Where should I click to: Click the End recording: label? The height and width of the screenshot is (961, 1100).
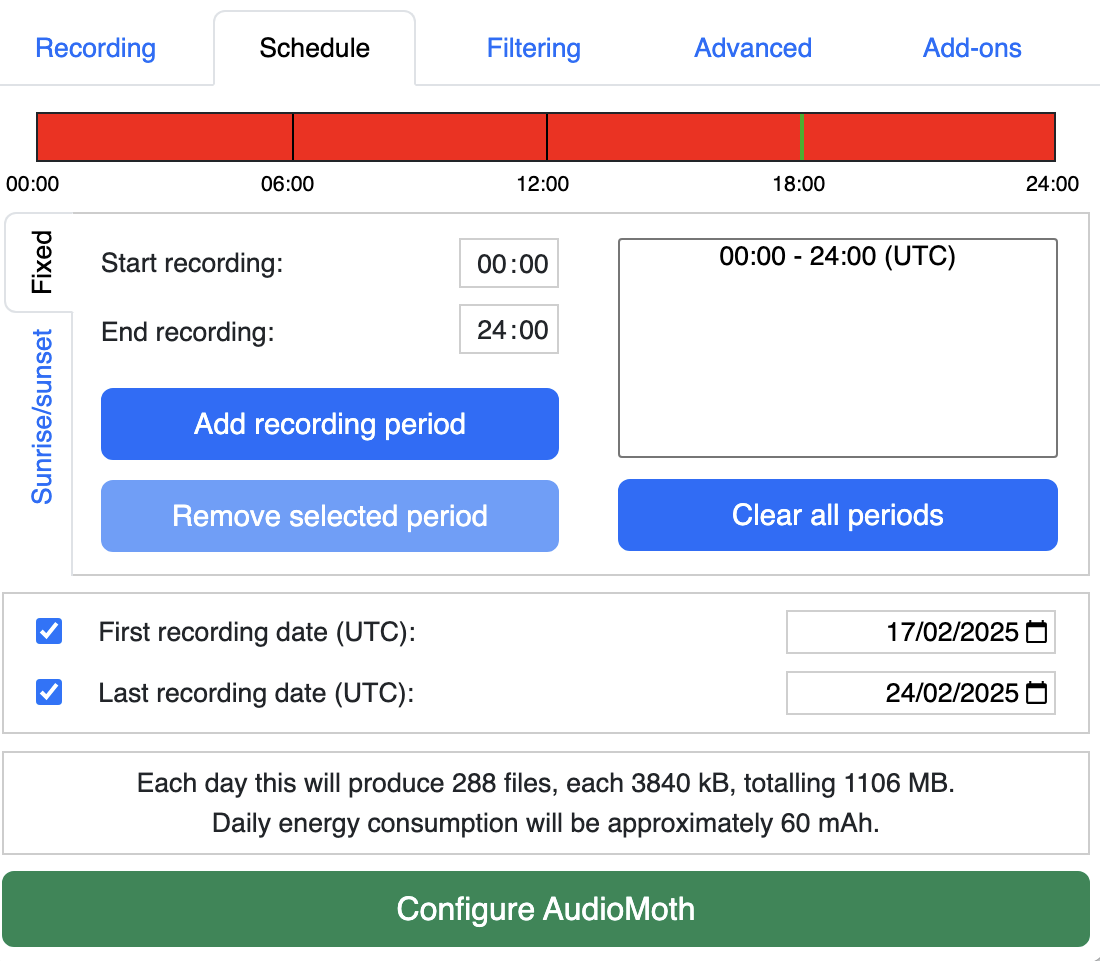pyautogui.click(x=187, y=332)
